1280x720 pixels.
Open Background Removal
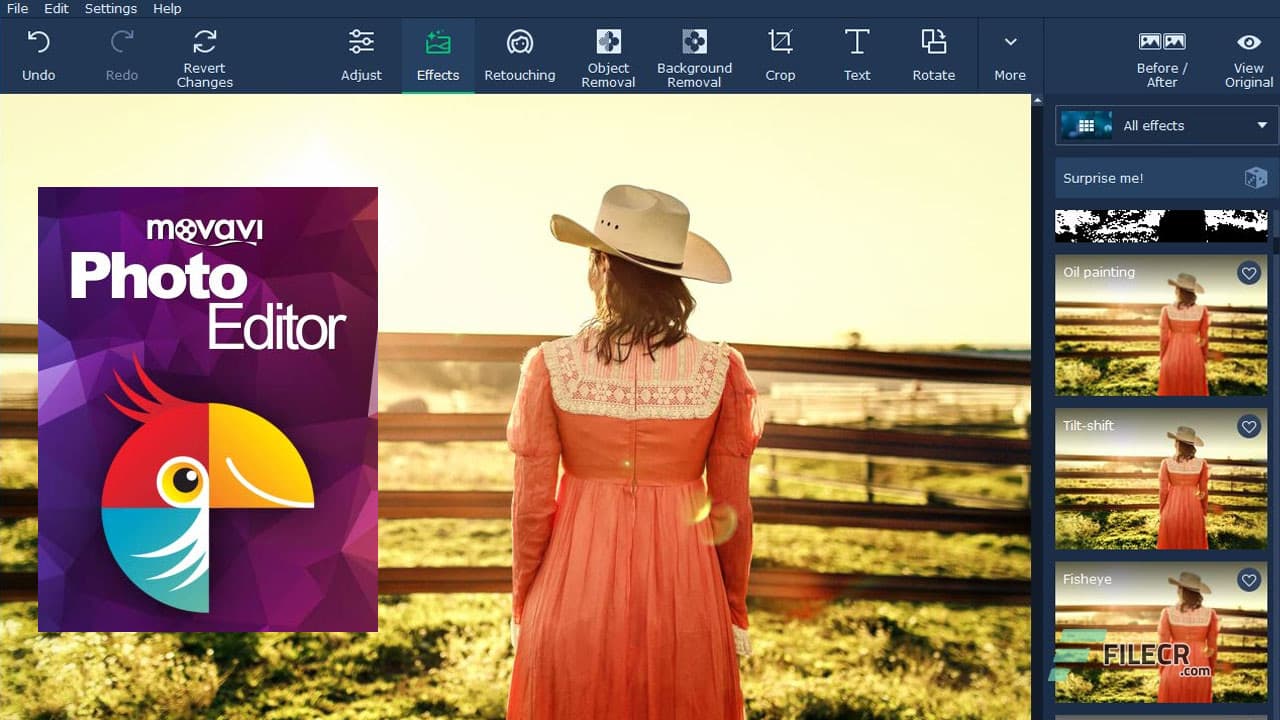(694, 55)
